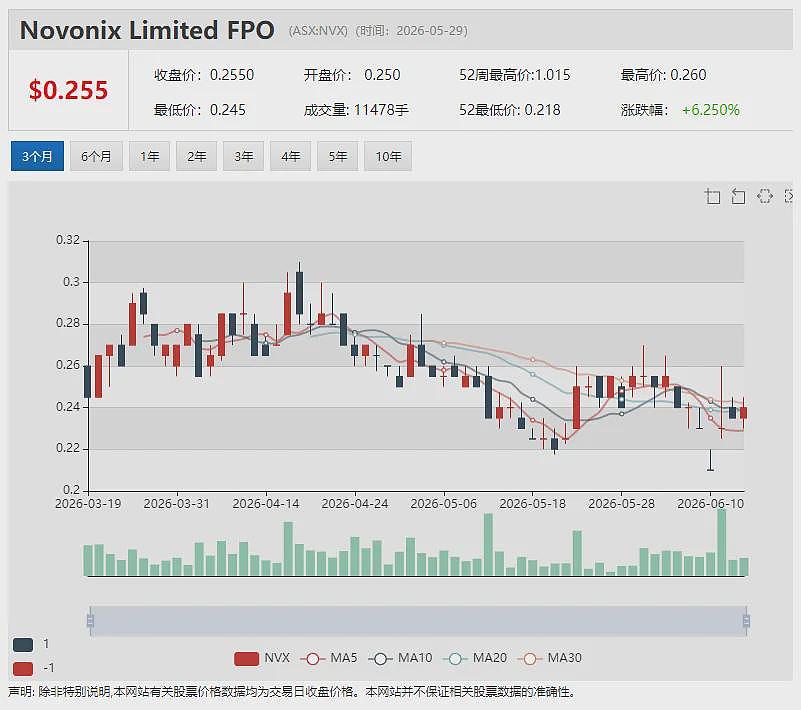Click the 2026-05-06 axis label
This screenshot has height=710, width=801.
[443, 504]
